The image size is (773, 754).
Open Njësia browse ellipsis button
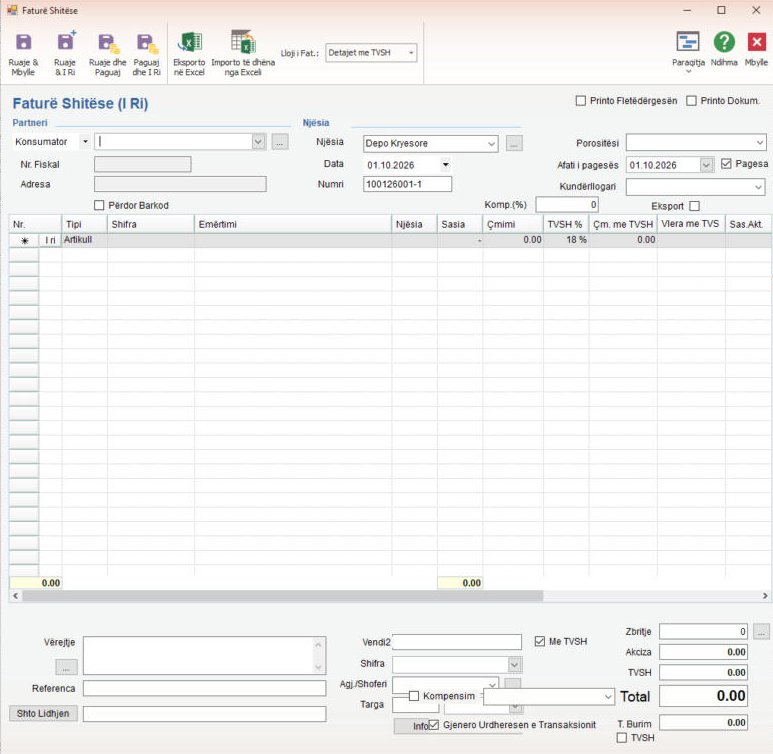pyautogui.click(x=514, y=144)
